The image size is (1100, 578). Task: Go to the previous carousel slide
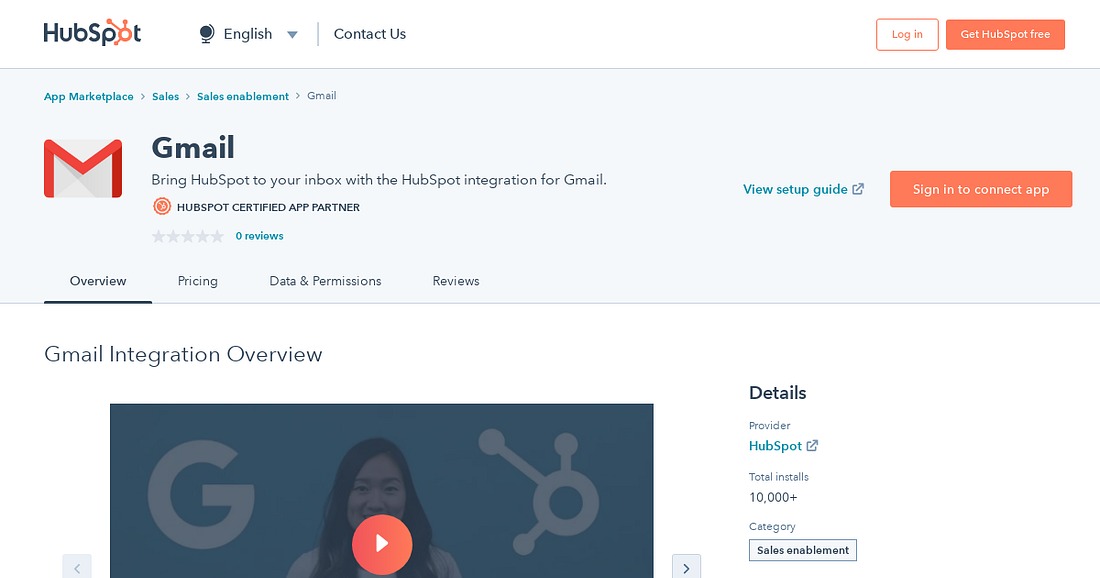click(x=77, y=567)
